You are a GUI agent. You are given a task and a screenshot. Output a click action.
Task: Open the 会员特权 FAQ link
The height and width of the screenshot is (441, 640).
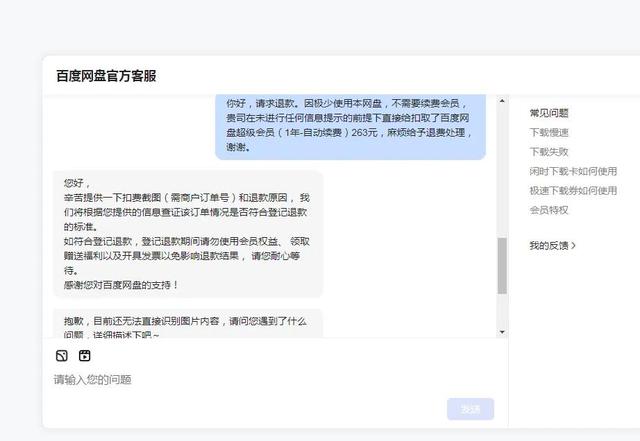pos(549,210)
